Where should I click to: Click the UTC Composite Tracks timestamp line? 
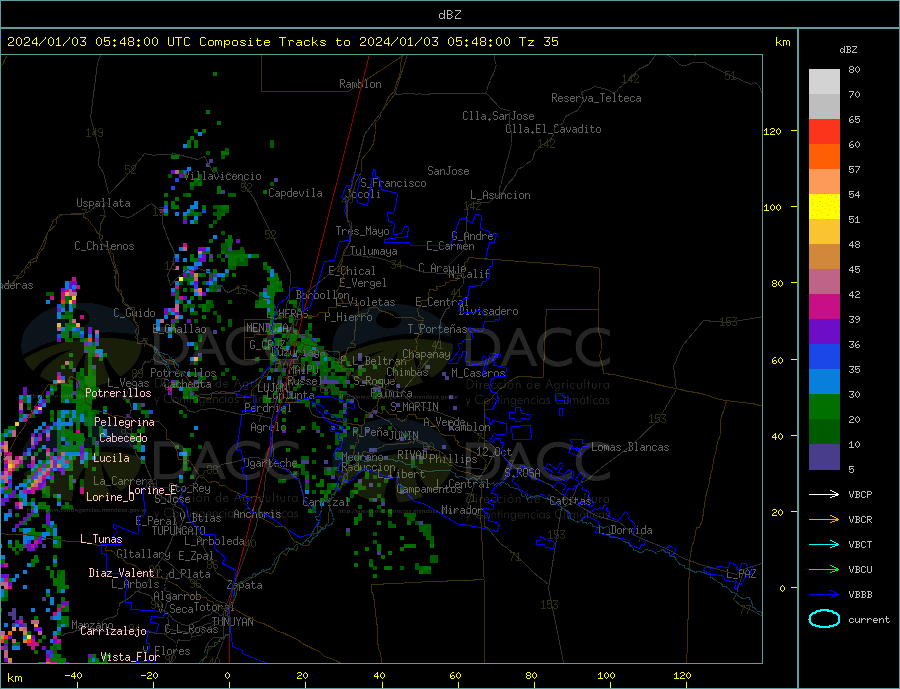pyautogui.click(x=282, y=42)
